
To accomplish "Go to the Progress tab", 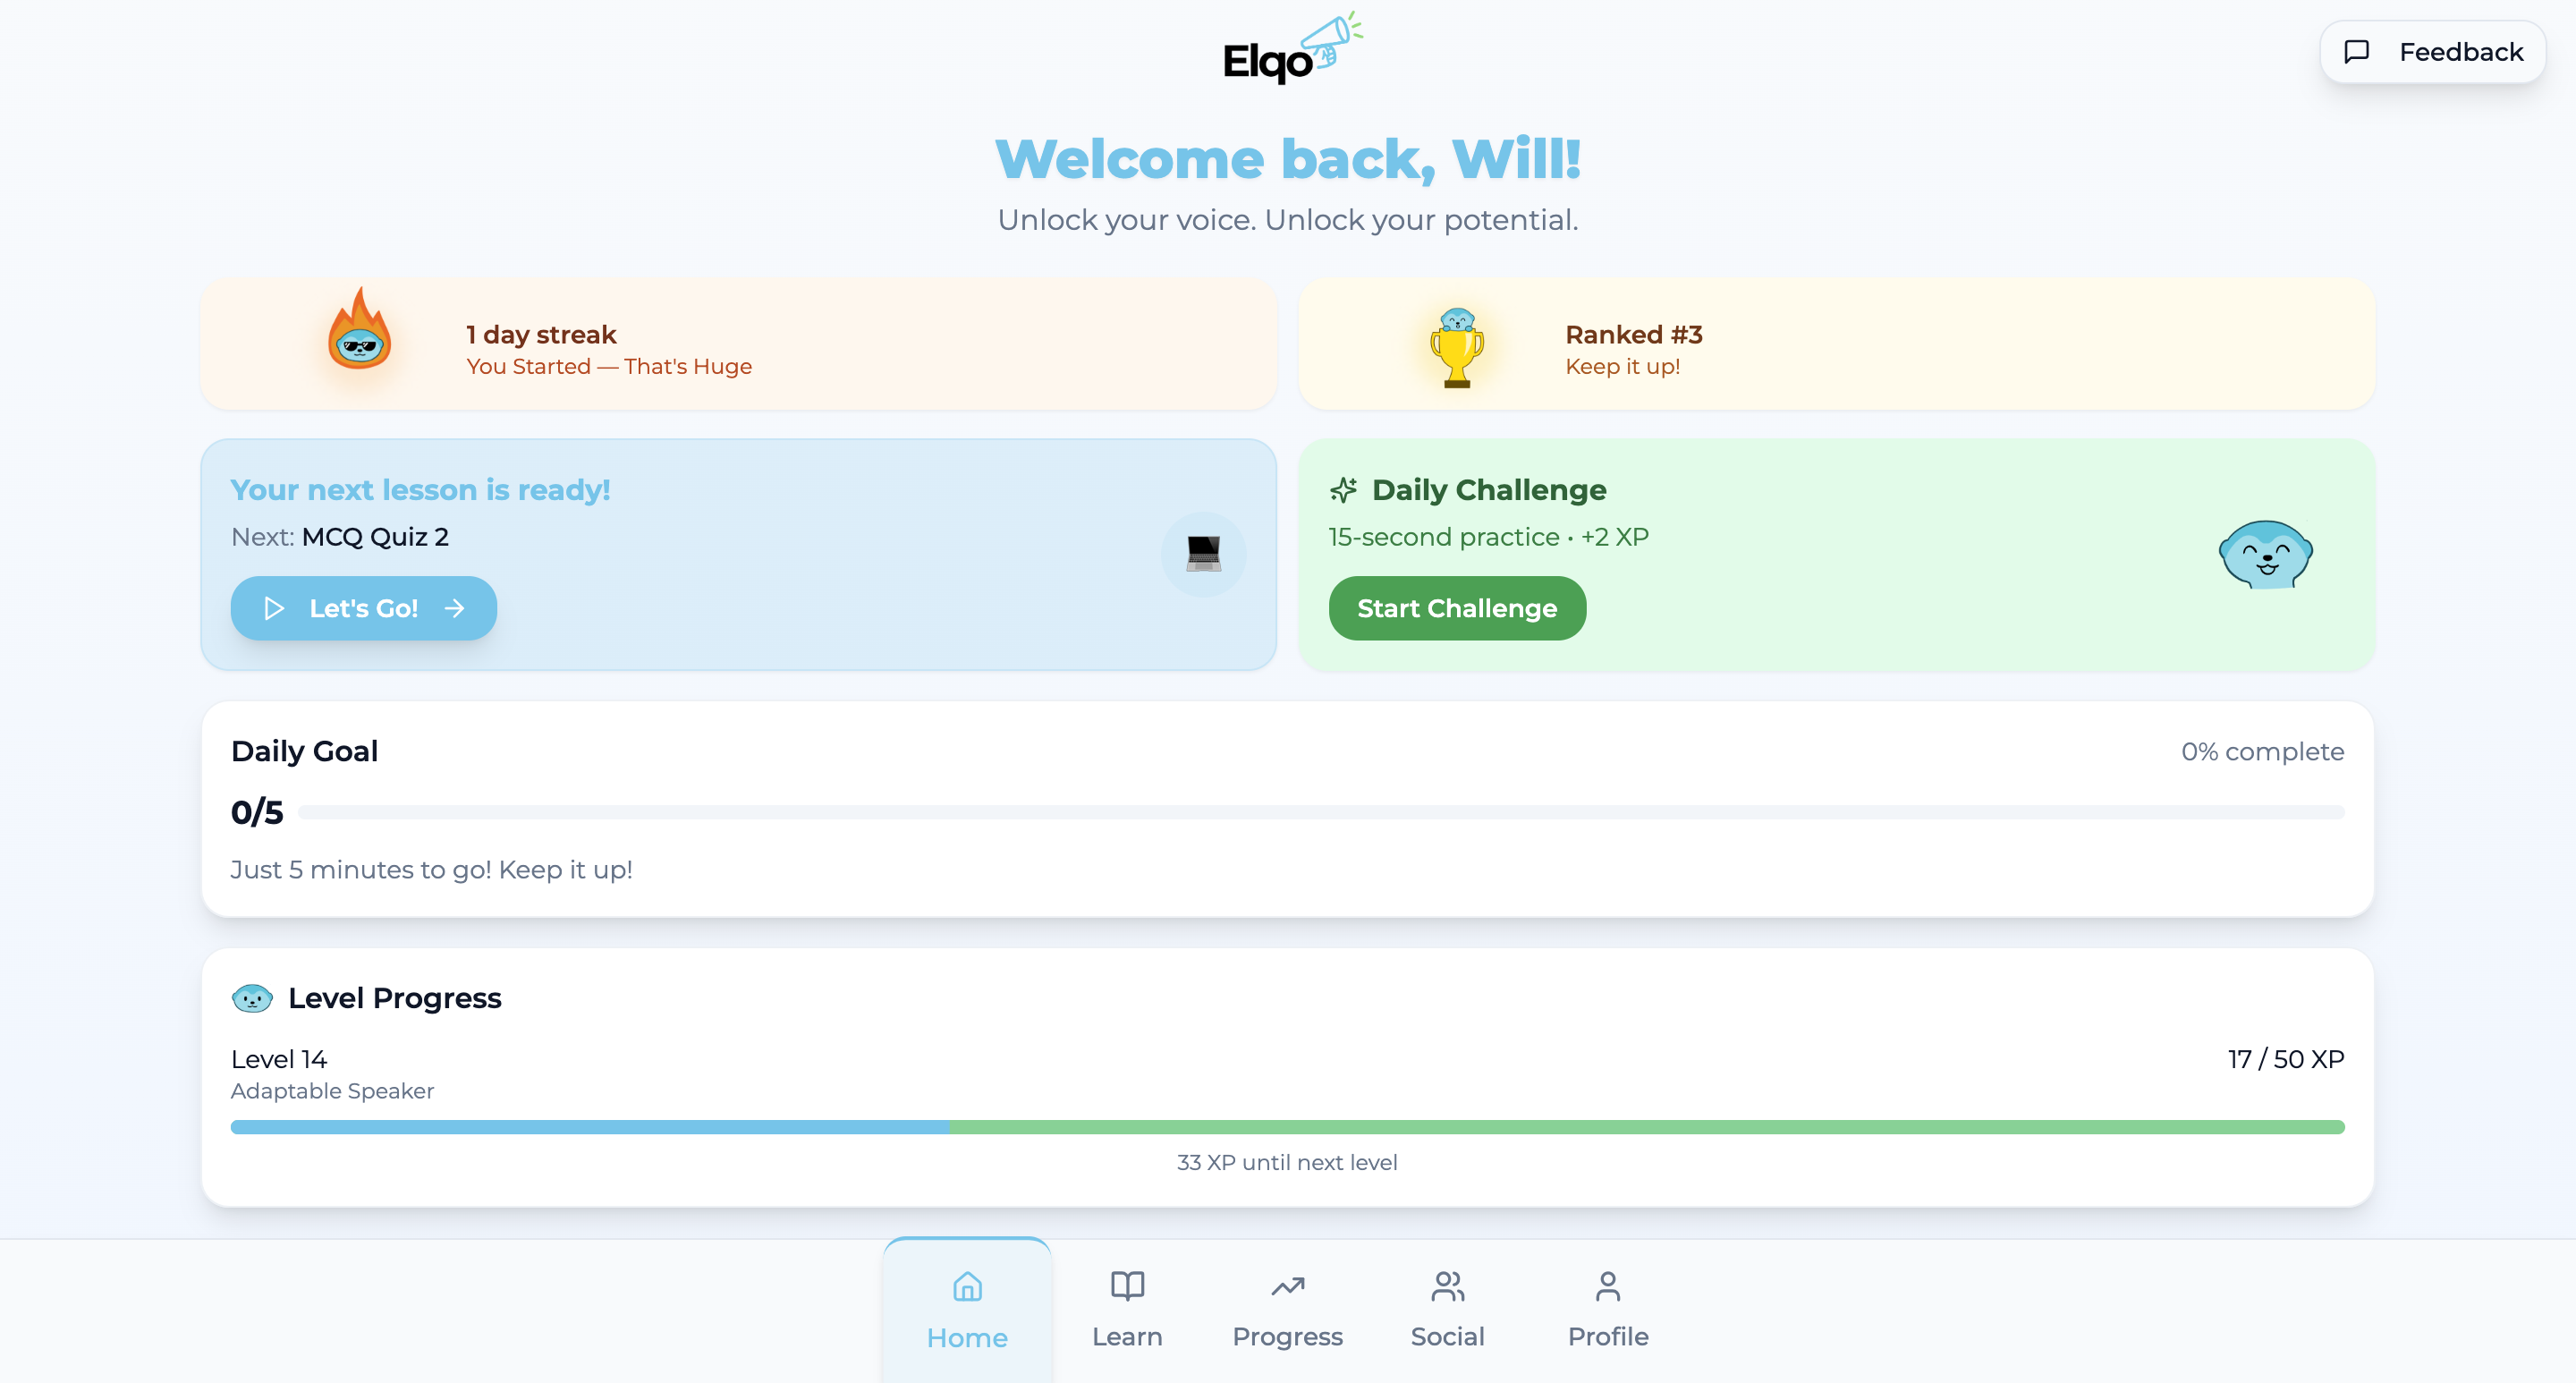I will tap(1287, 1310).
